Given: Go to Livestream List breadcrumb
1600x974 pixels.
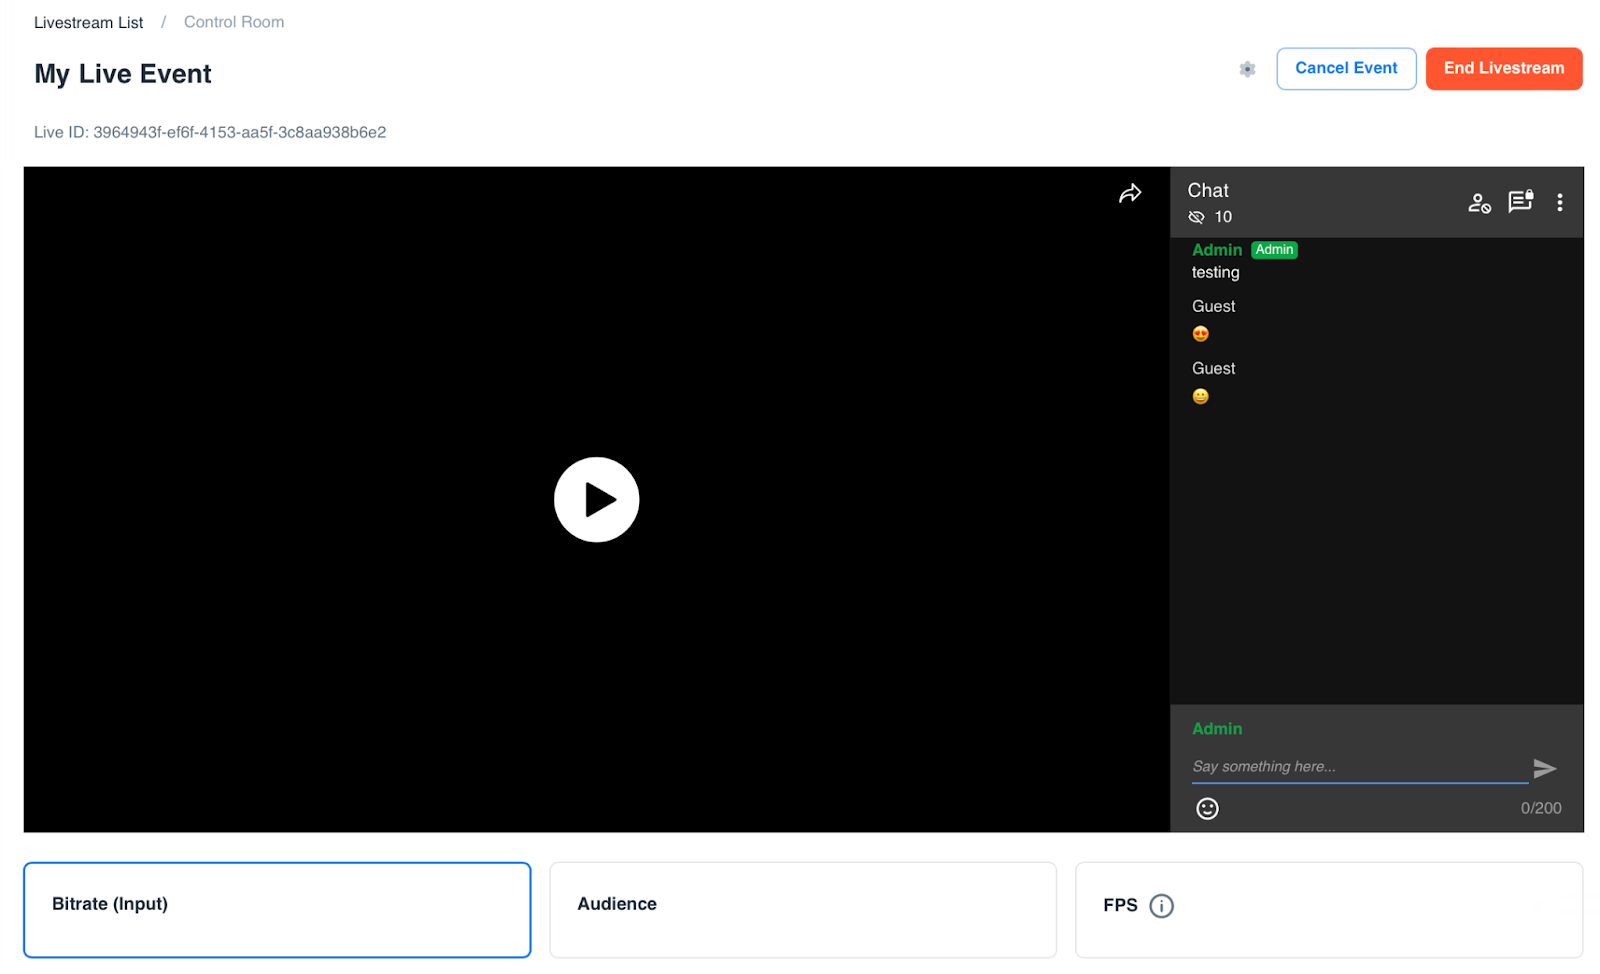Looking at the screenshot, I should pyautogui.click(x=89, y=22).
